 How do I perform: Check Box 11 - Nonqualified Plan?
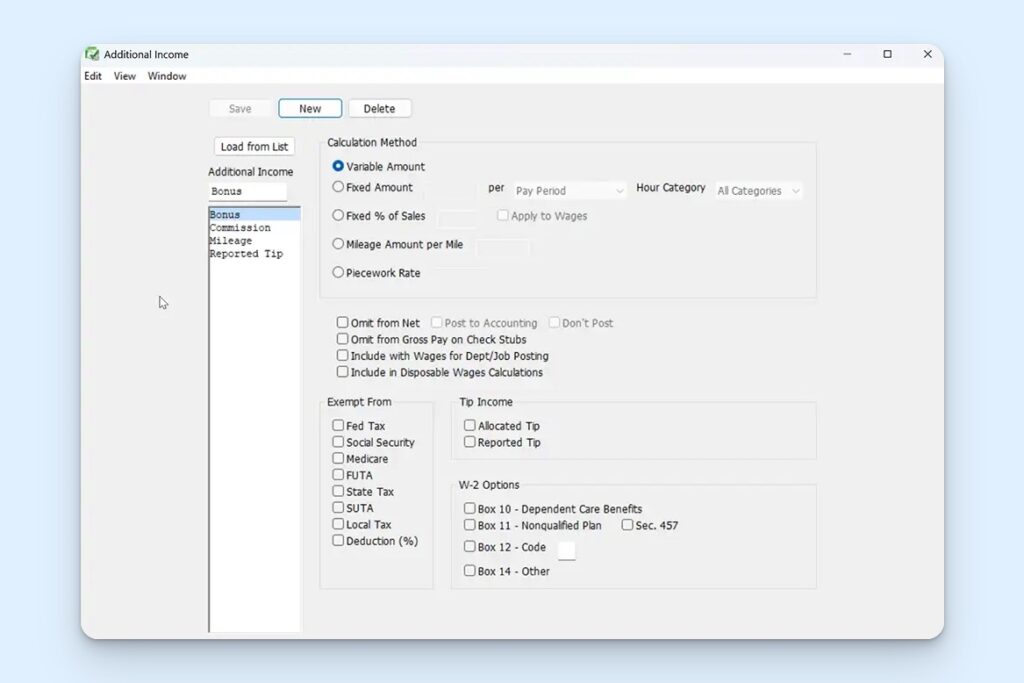(x=470, y=524)
